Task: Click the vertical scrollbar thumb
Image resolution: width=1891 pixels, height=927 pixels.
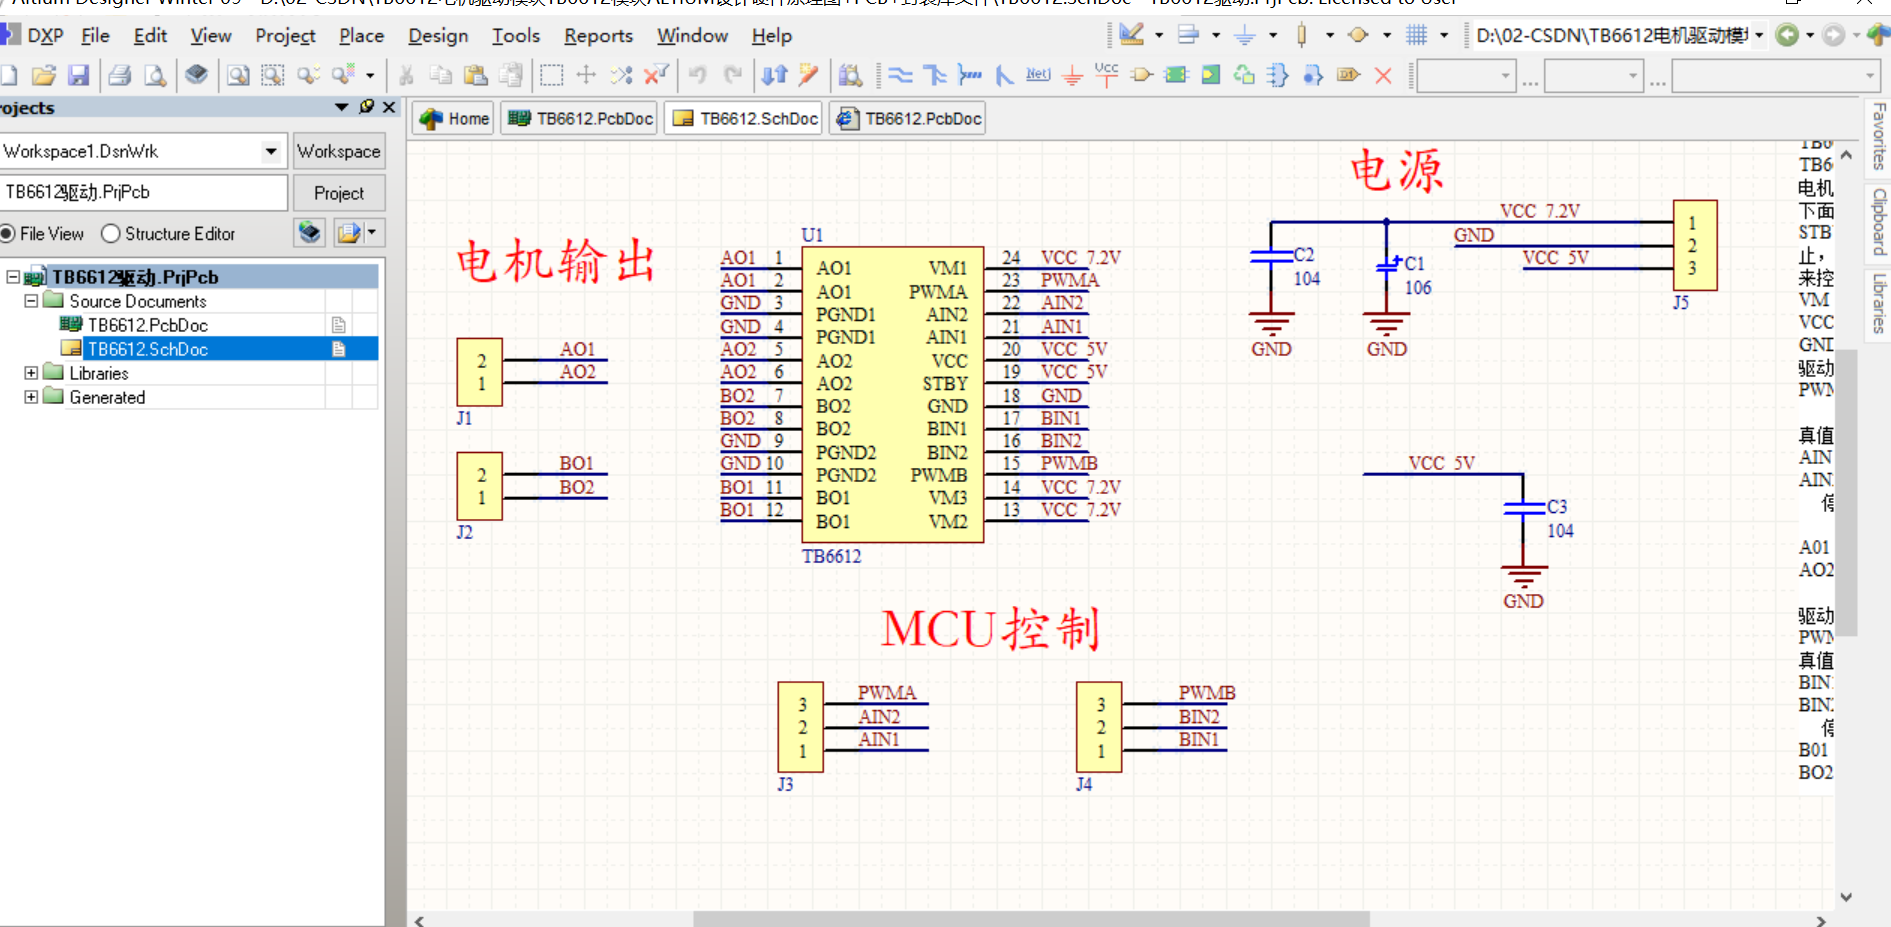Action: [x=1846, y=492]
